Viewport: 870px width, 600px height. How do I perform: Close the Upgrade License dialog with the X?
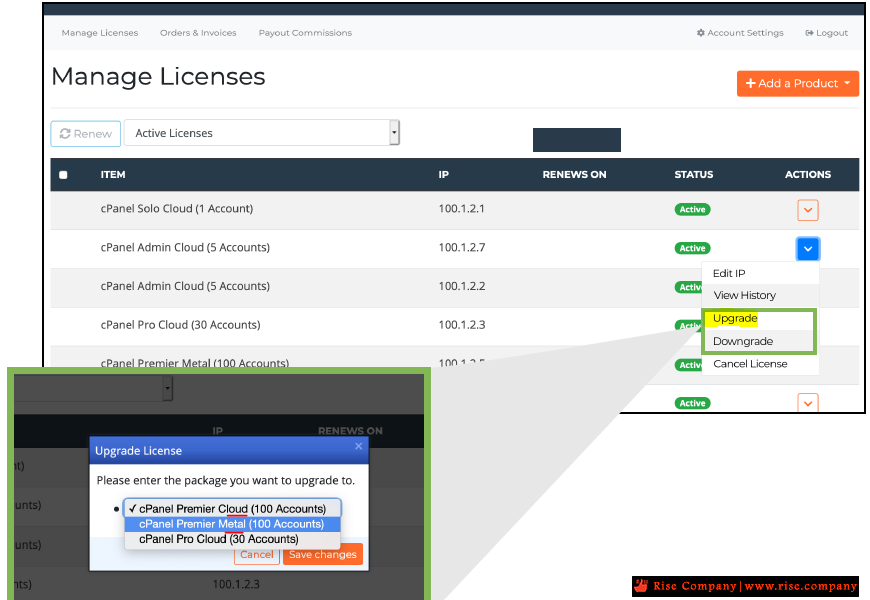[358, 446]
